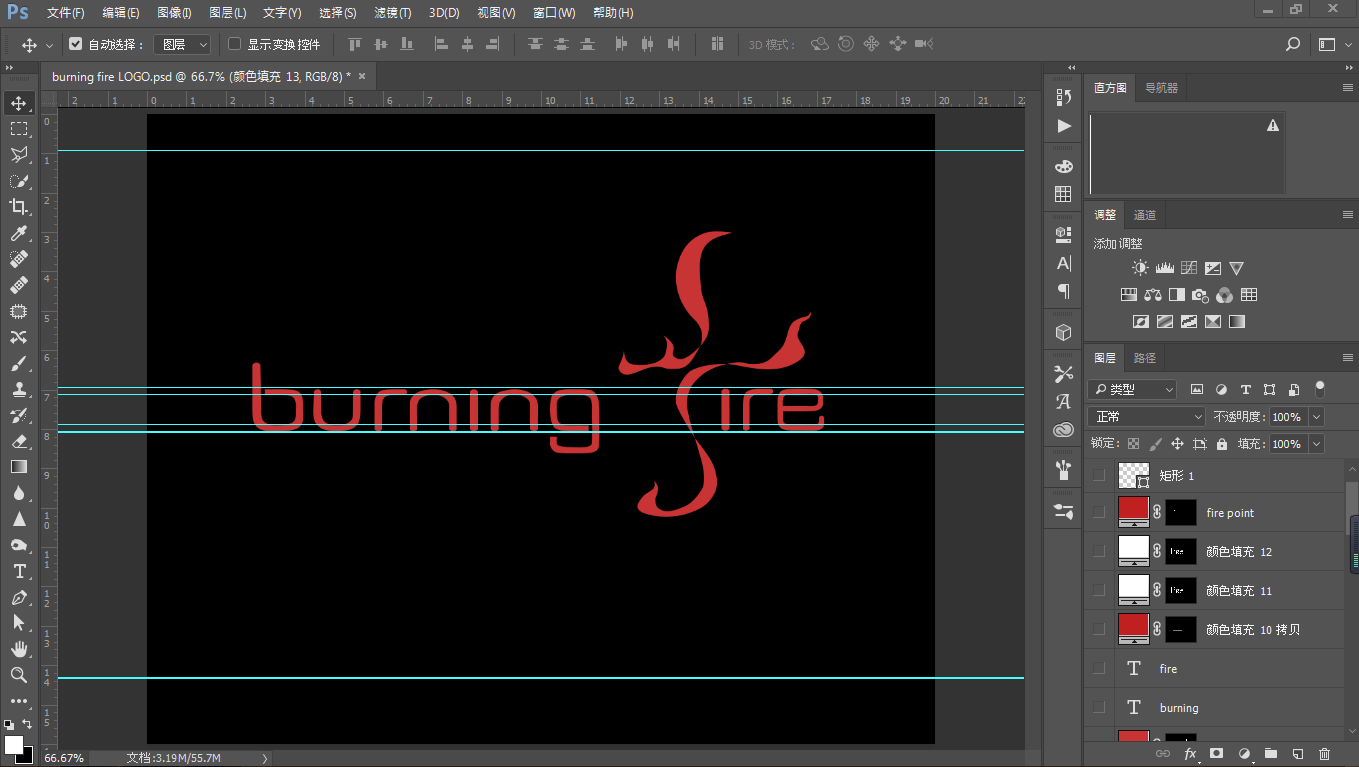The width and height of the screenshot is (1359, 767).
Task: Switch to the 通道 tab
Action: click(1145, 215)
